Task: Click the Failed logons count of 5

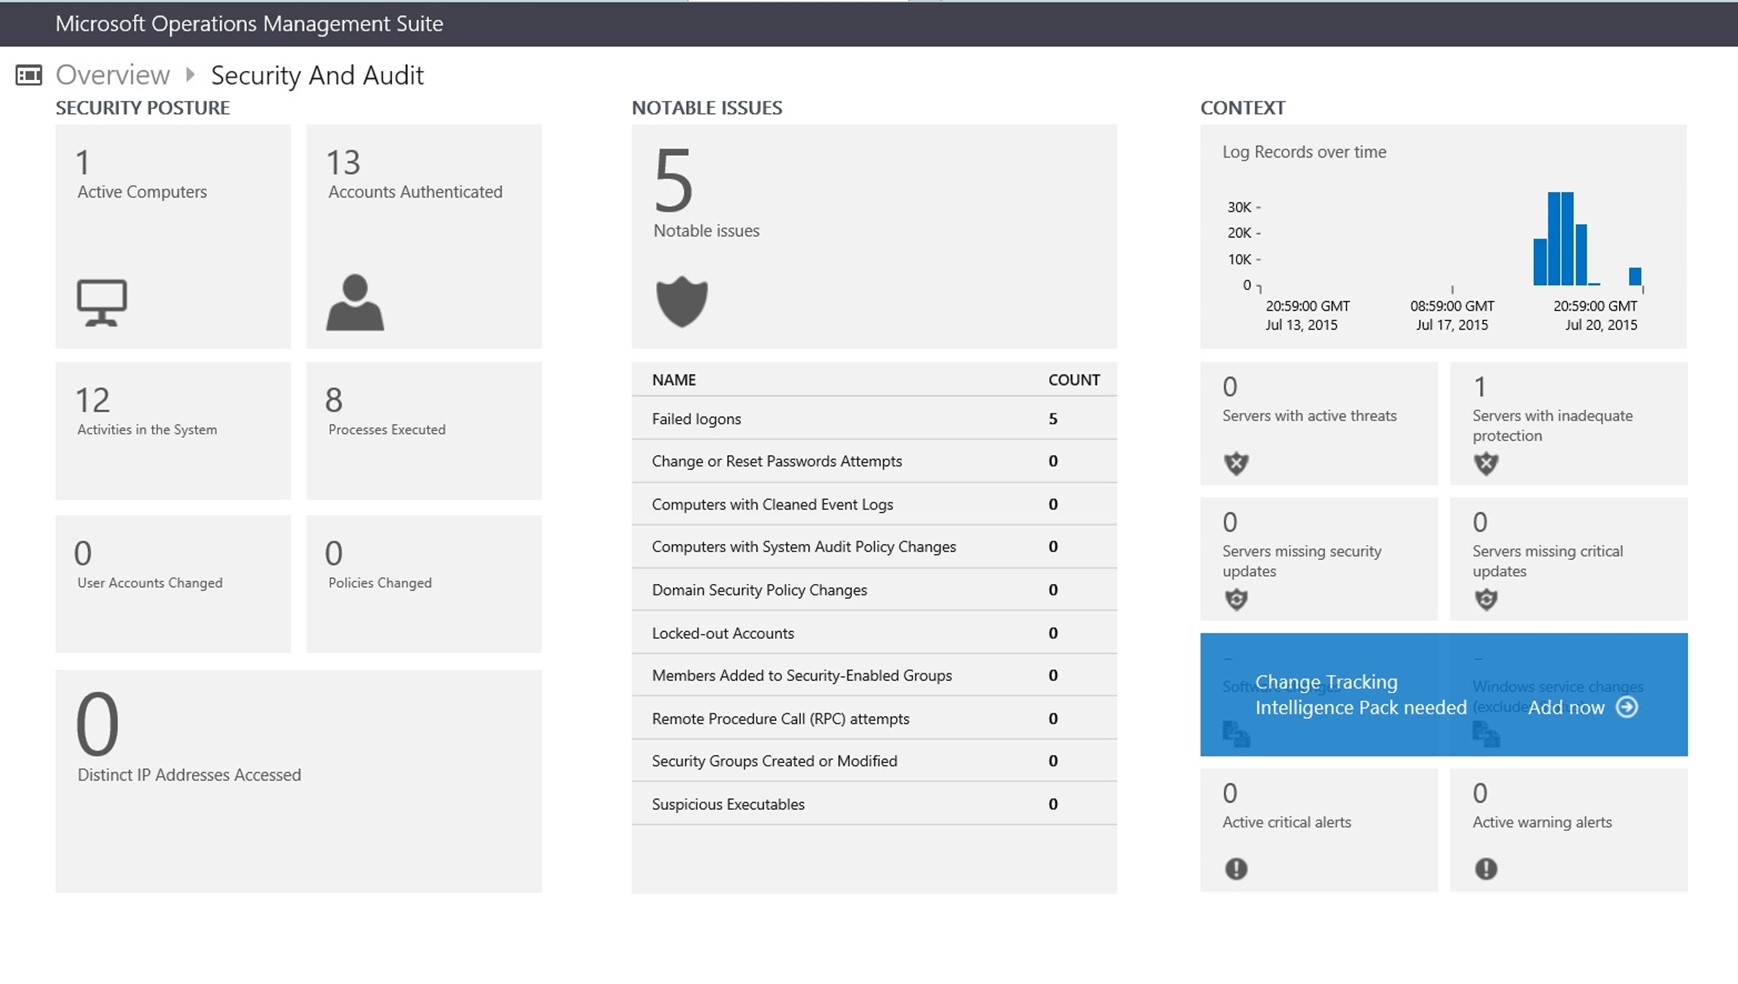Action: [1053, 419]
